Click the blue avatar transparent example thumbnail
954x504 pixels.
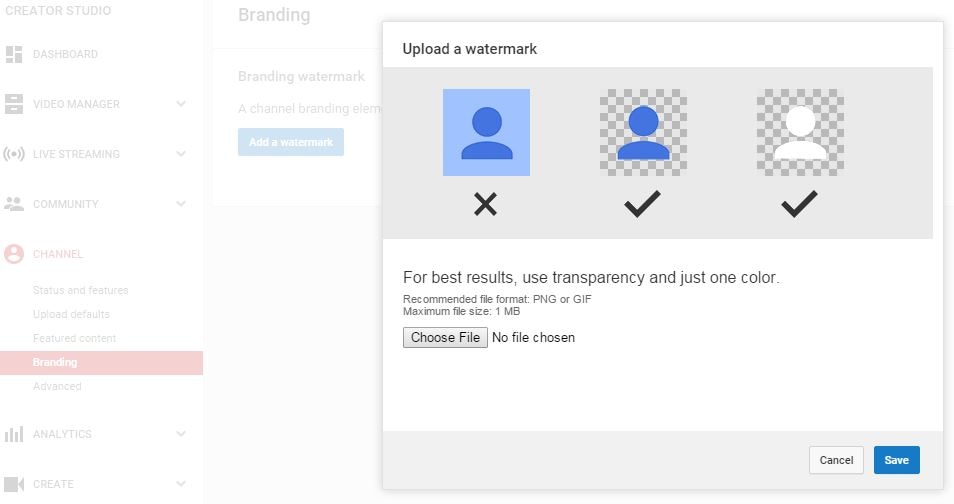(643, 132)
